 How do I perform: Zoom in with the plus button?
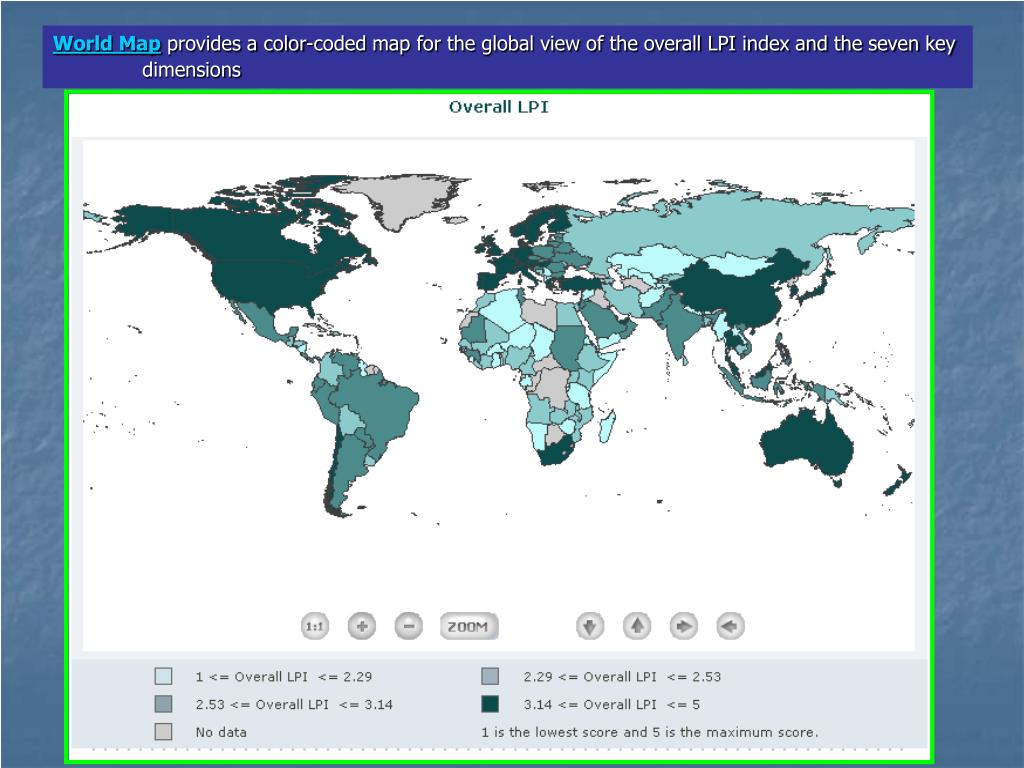click(361, 626)
